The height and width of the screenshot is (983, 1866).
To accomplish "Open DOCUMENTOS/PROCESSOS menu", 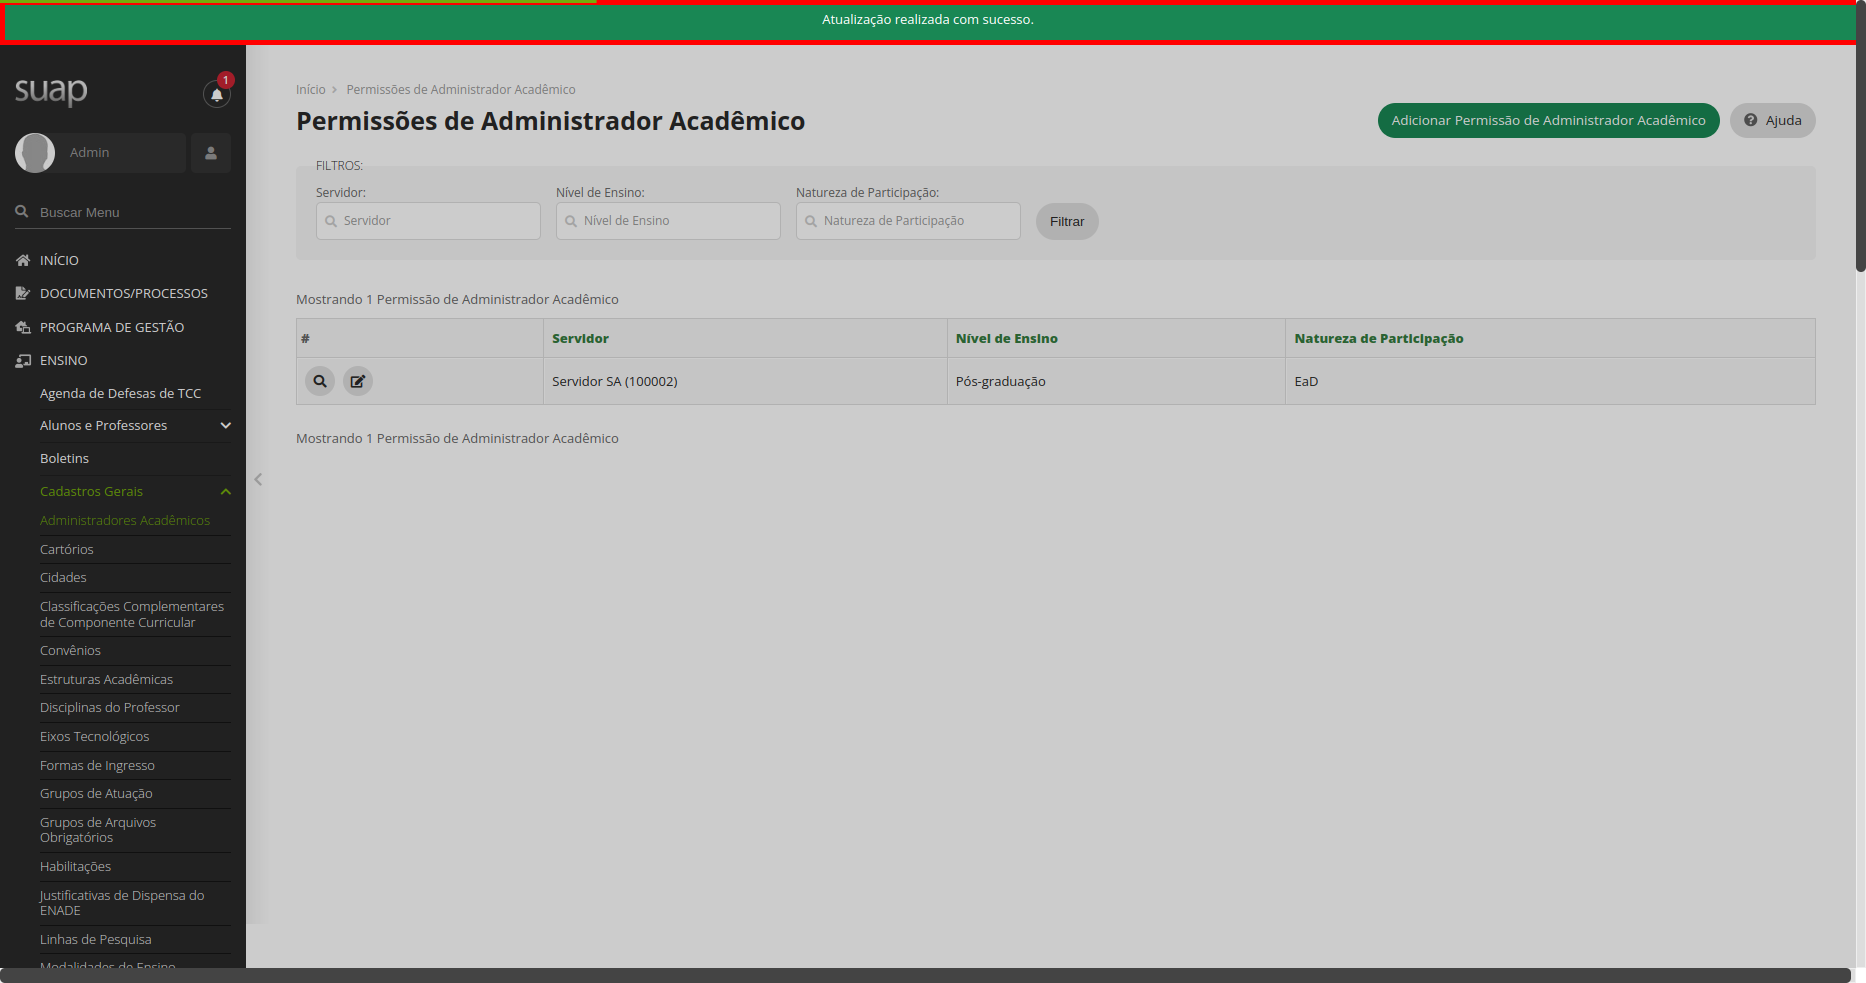I will (x=124, y=293).
